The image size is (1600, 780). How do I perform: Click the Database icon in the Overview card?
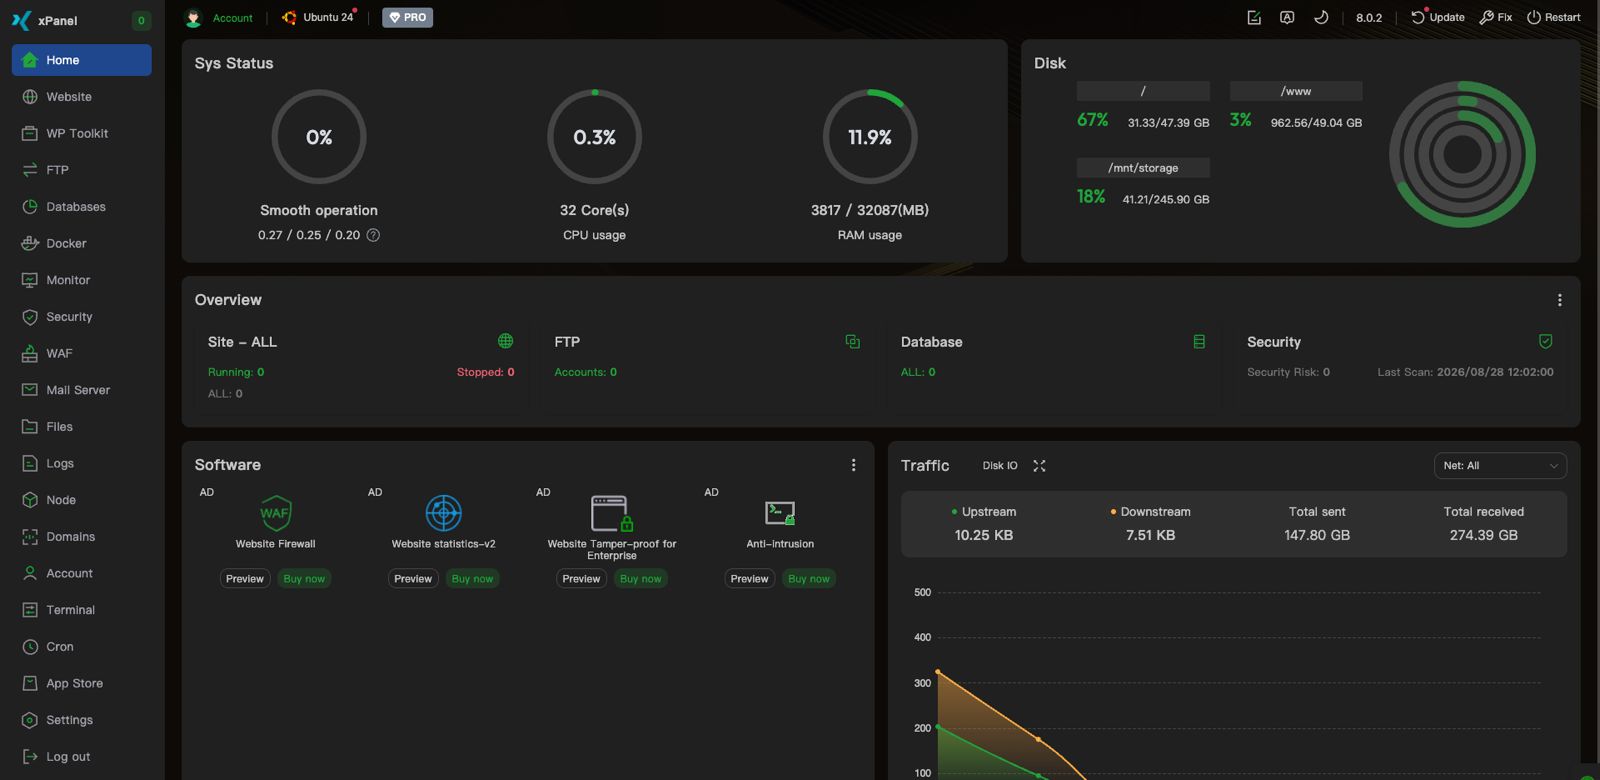[x=1199, y=341]
